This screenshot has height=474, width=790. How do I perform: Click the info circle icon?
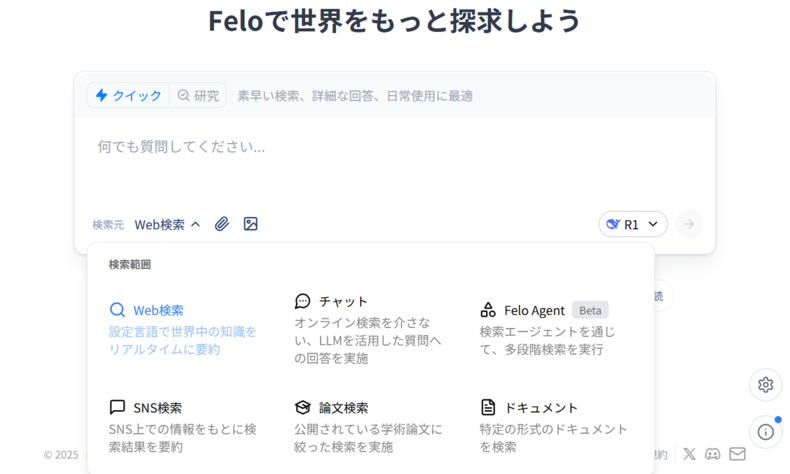(x=765, y=432)
